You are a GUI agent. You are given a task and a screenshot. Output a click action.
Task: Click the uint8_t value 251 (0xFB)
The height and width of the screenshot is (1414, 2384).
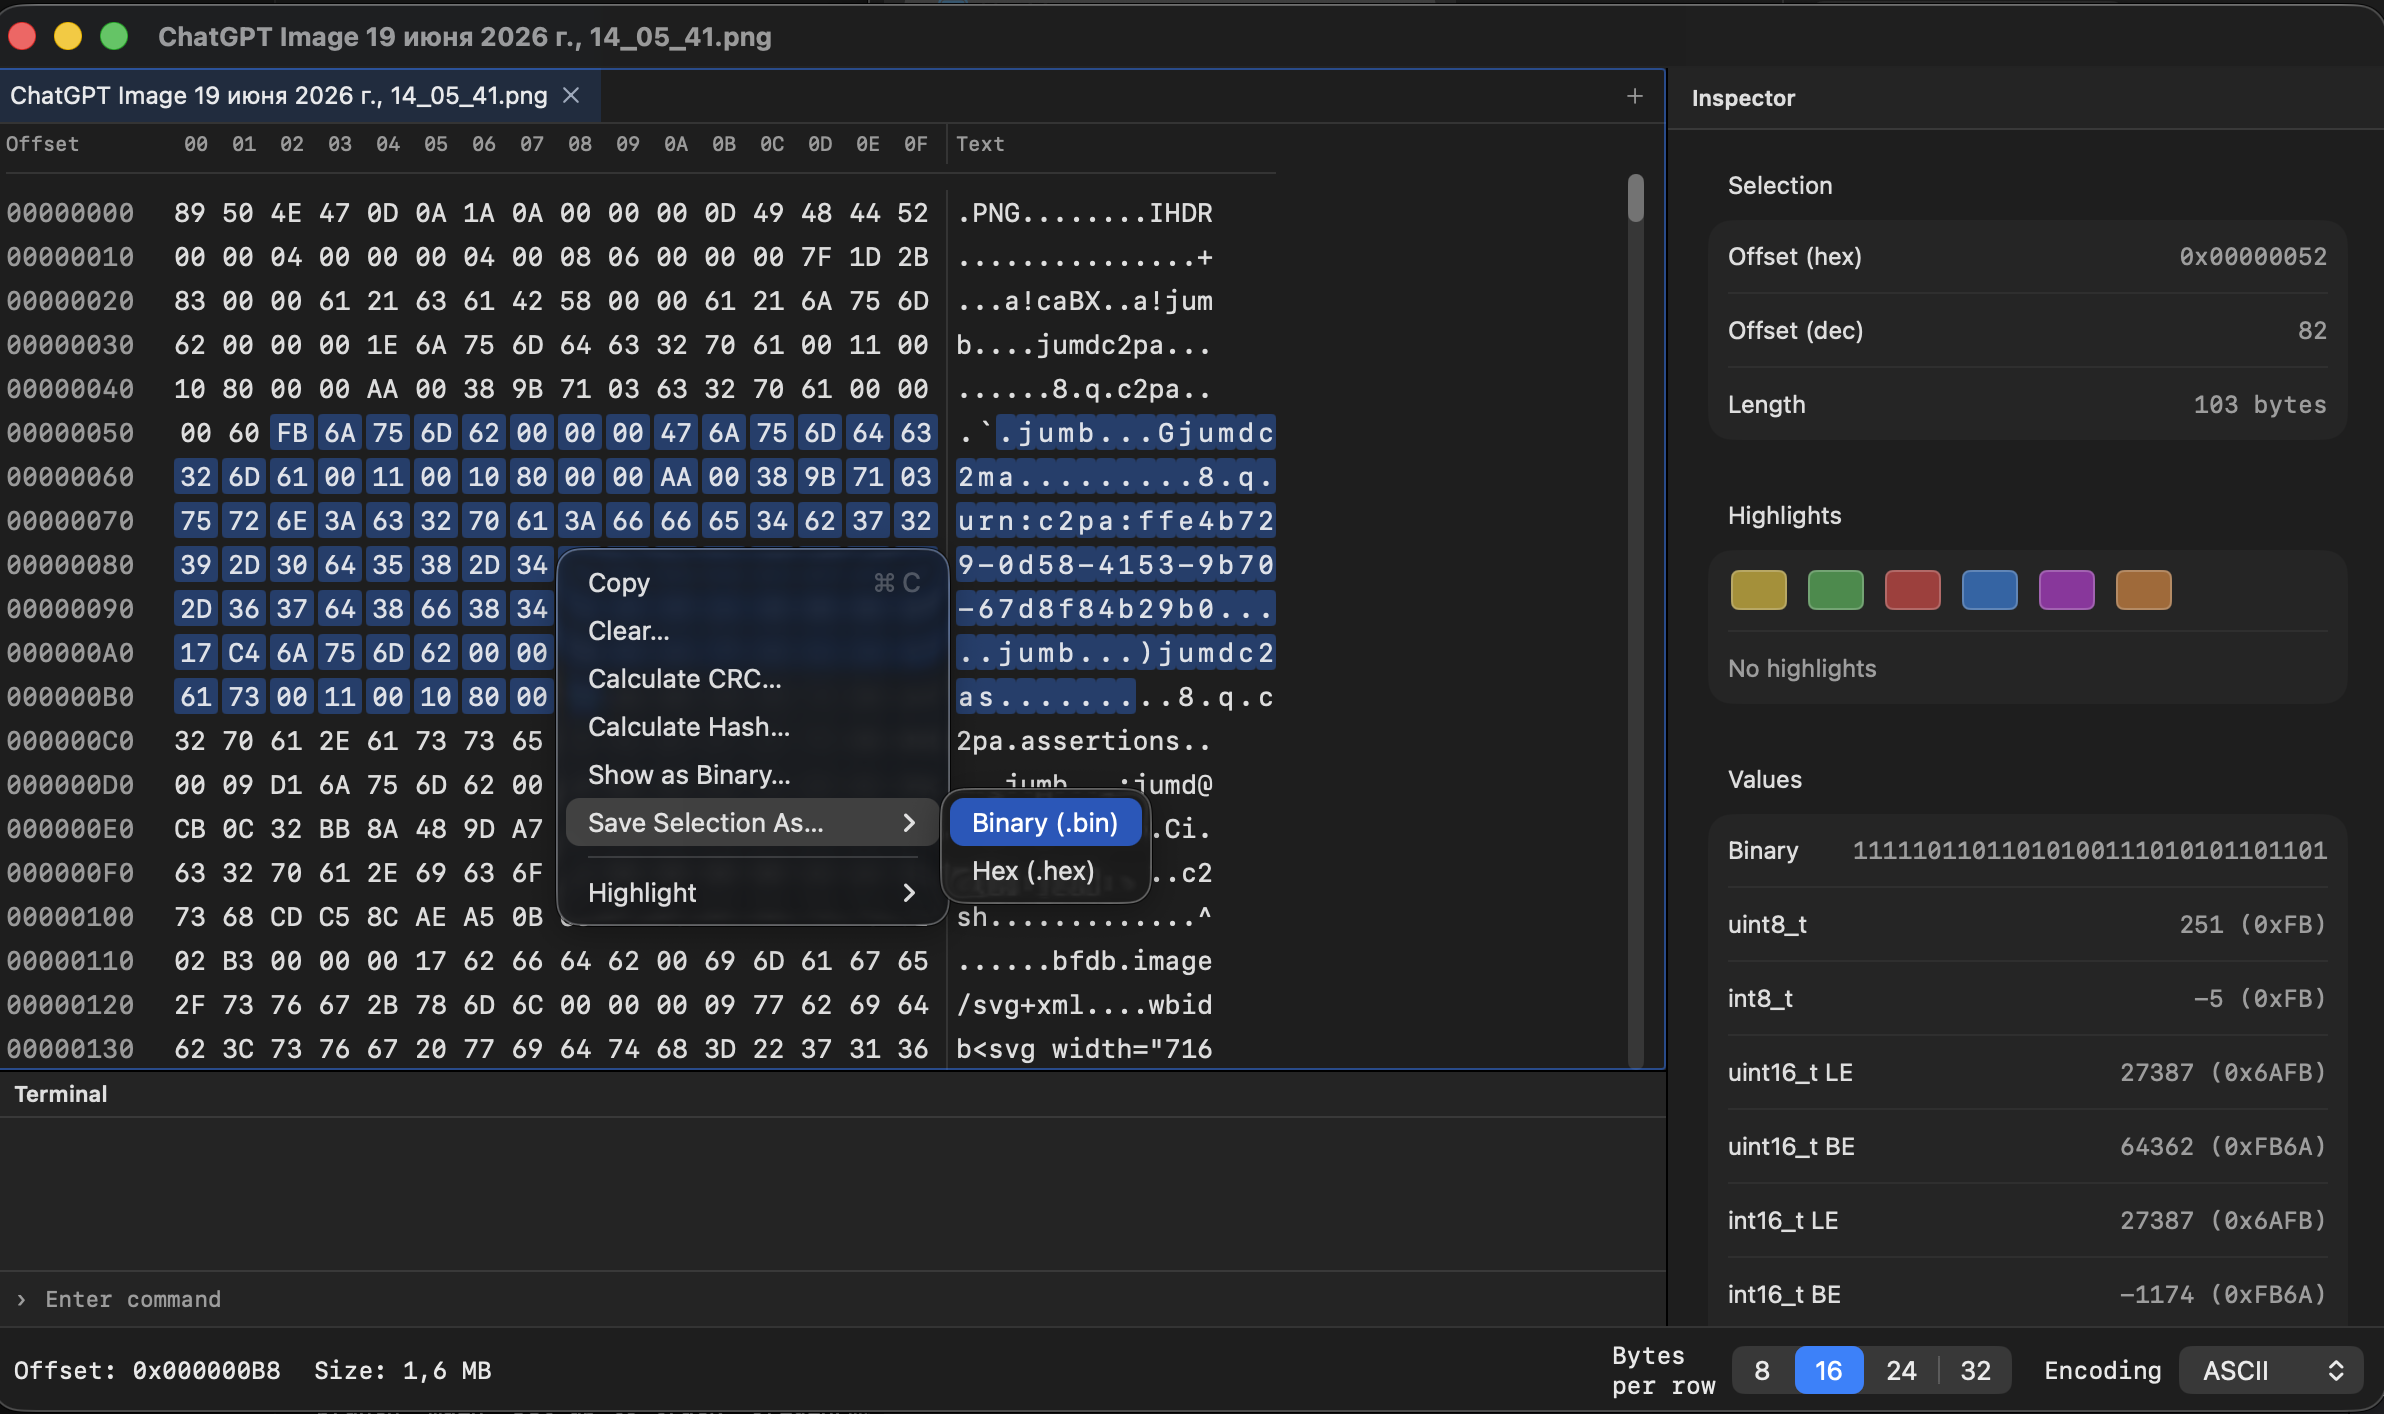pyautogui.click(x=2252, y=924)
